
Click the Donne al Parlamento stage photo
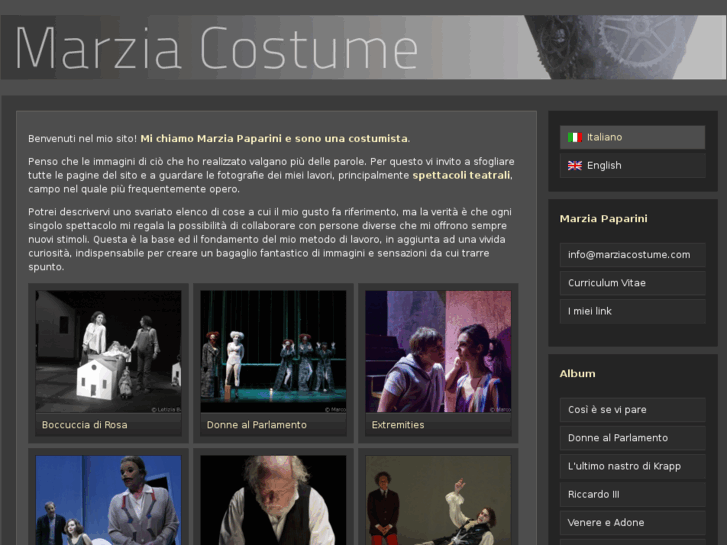274,352
